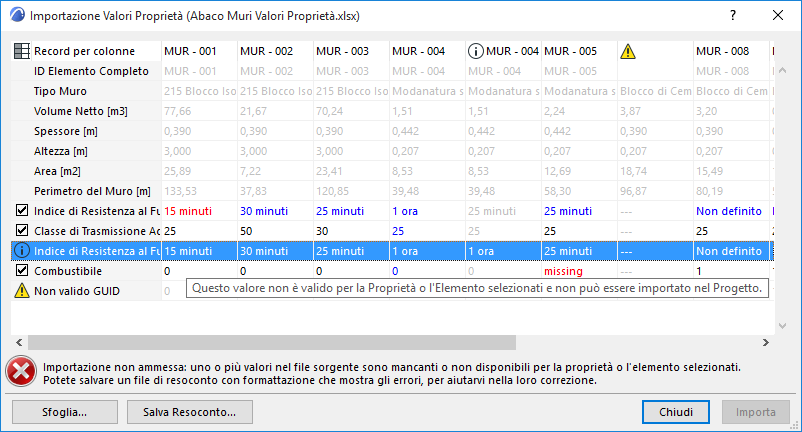Click the red 'missing' value in the Combustibile row
This screenshot has width=802, height=432.
click(563, 271)
